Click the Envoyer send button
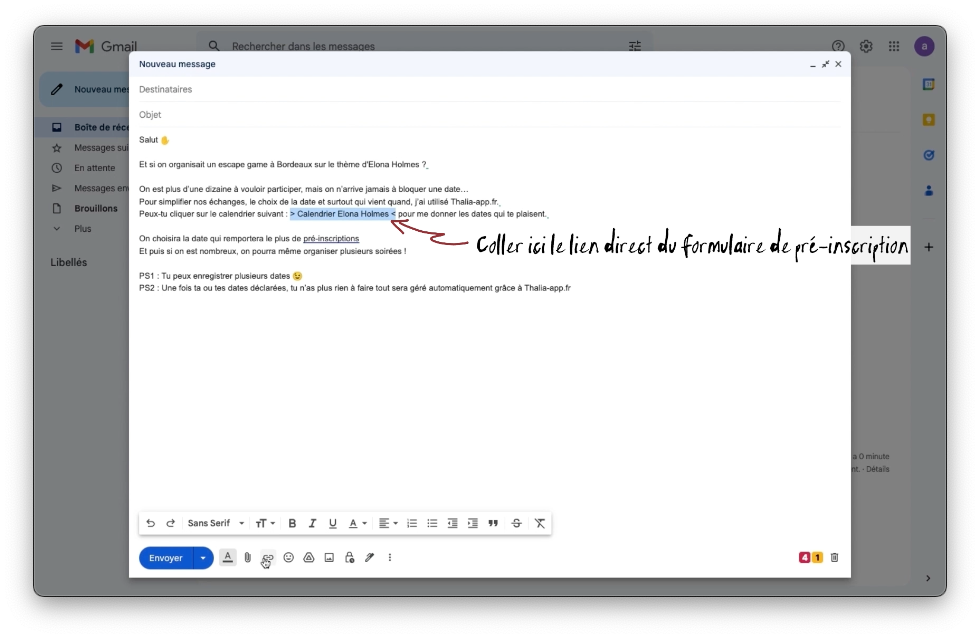980x638 pixels. click(x=166, y=558)
